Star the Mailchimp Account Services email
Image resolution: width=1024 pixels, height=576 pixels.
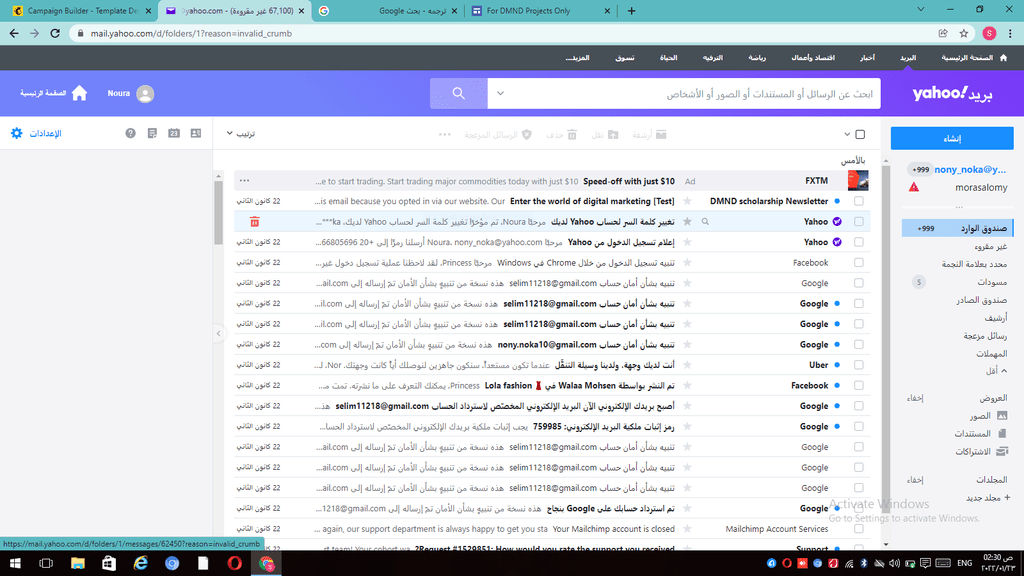click(x=687, y=529)
